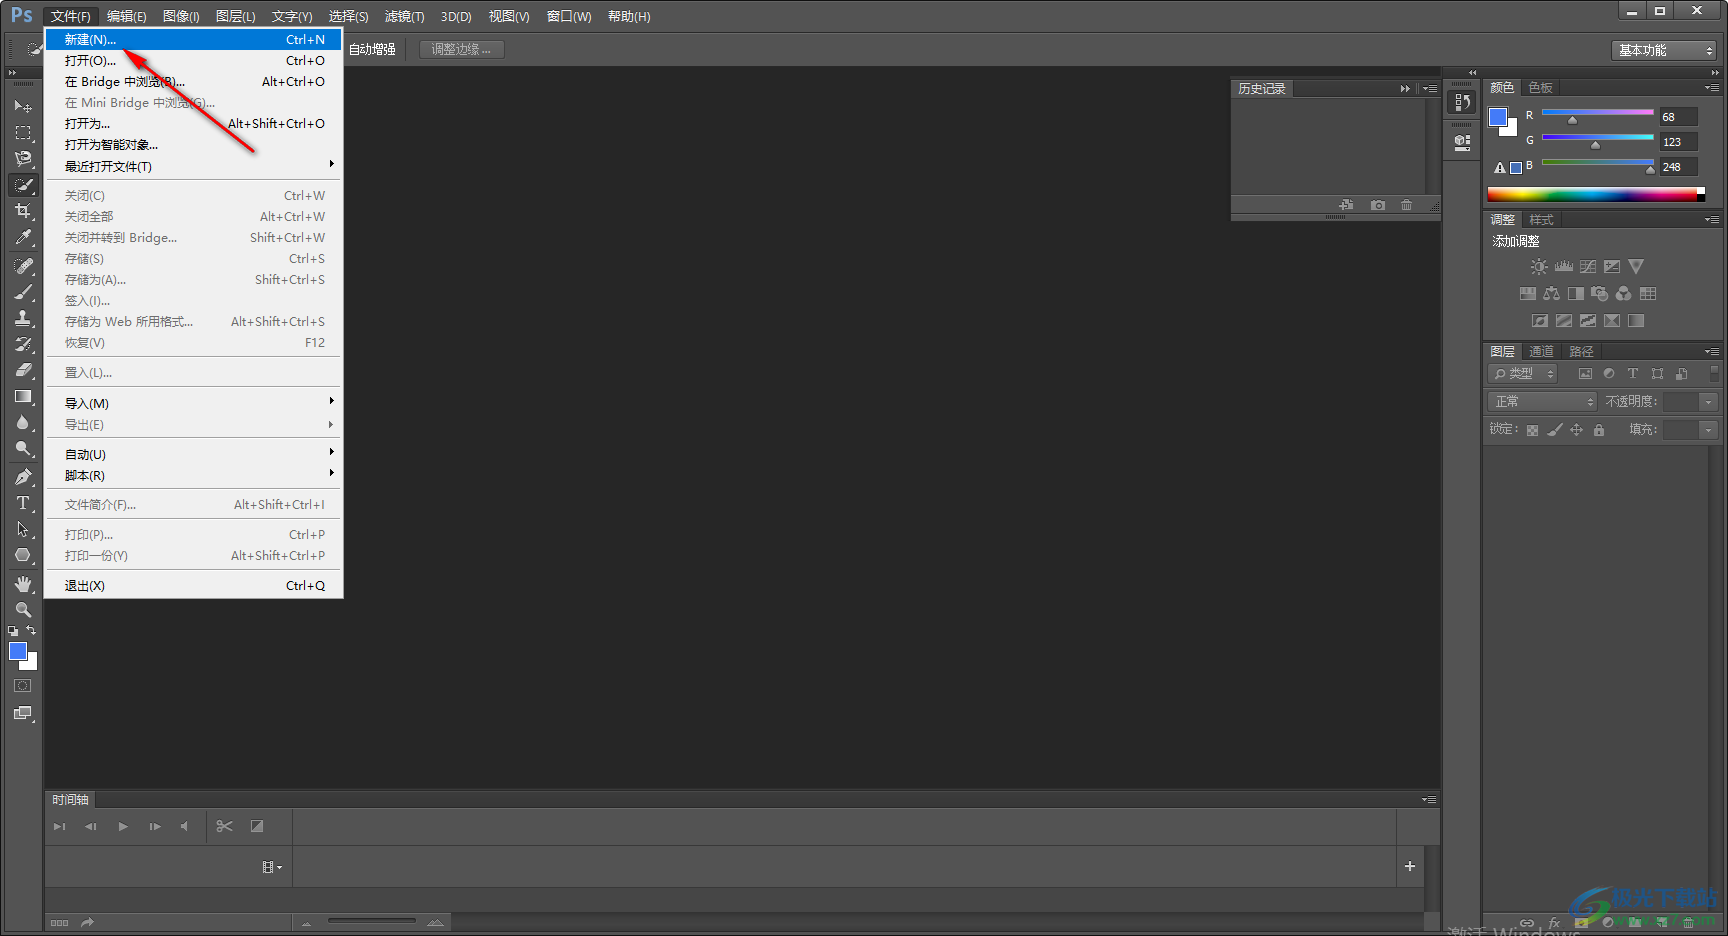Reset default foreground and background colors
1728x936 pixels.
(x=13, y=631)
